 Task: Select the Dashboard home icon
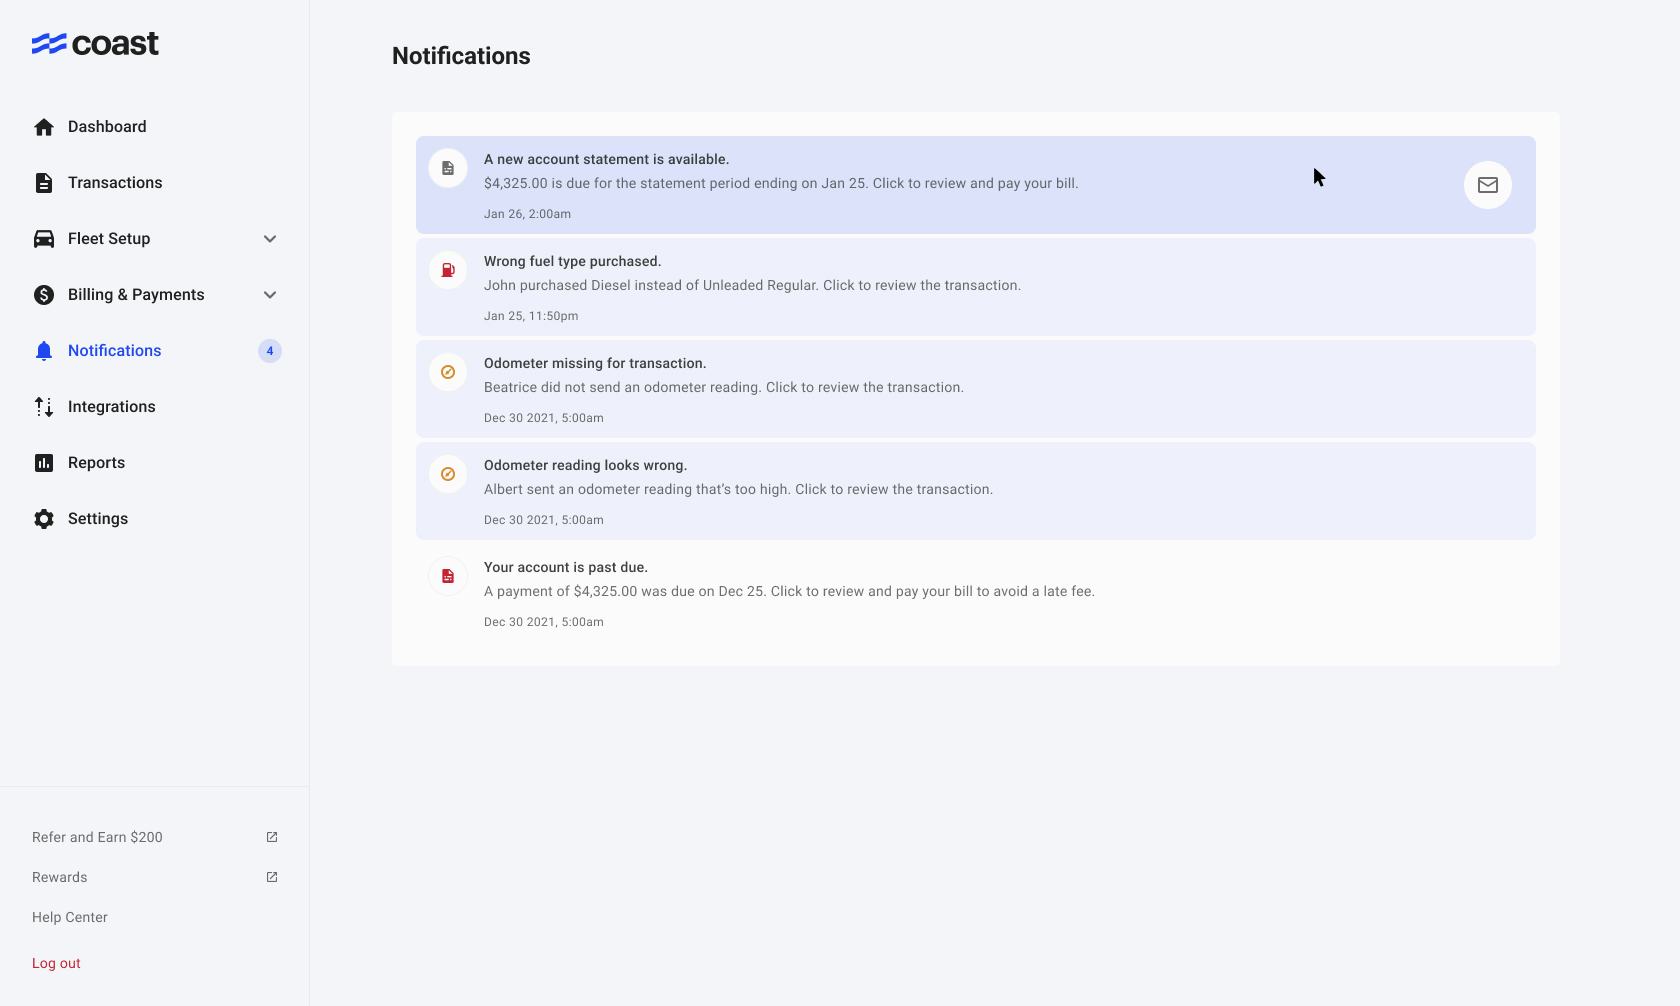click(44, 127)
